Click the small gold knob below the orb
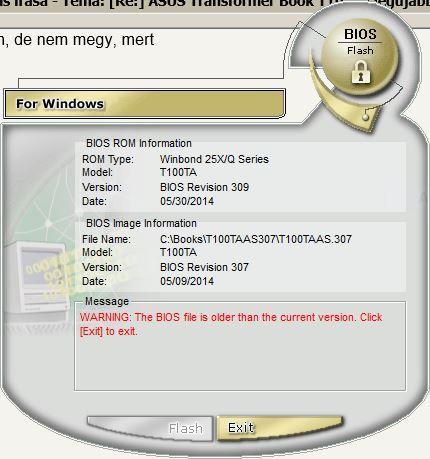 [x=366, y=117]
